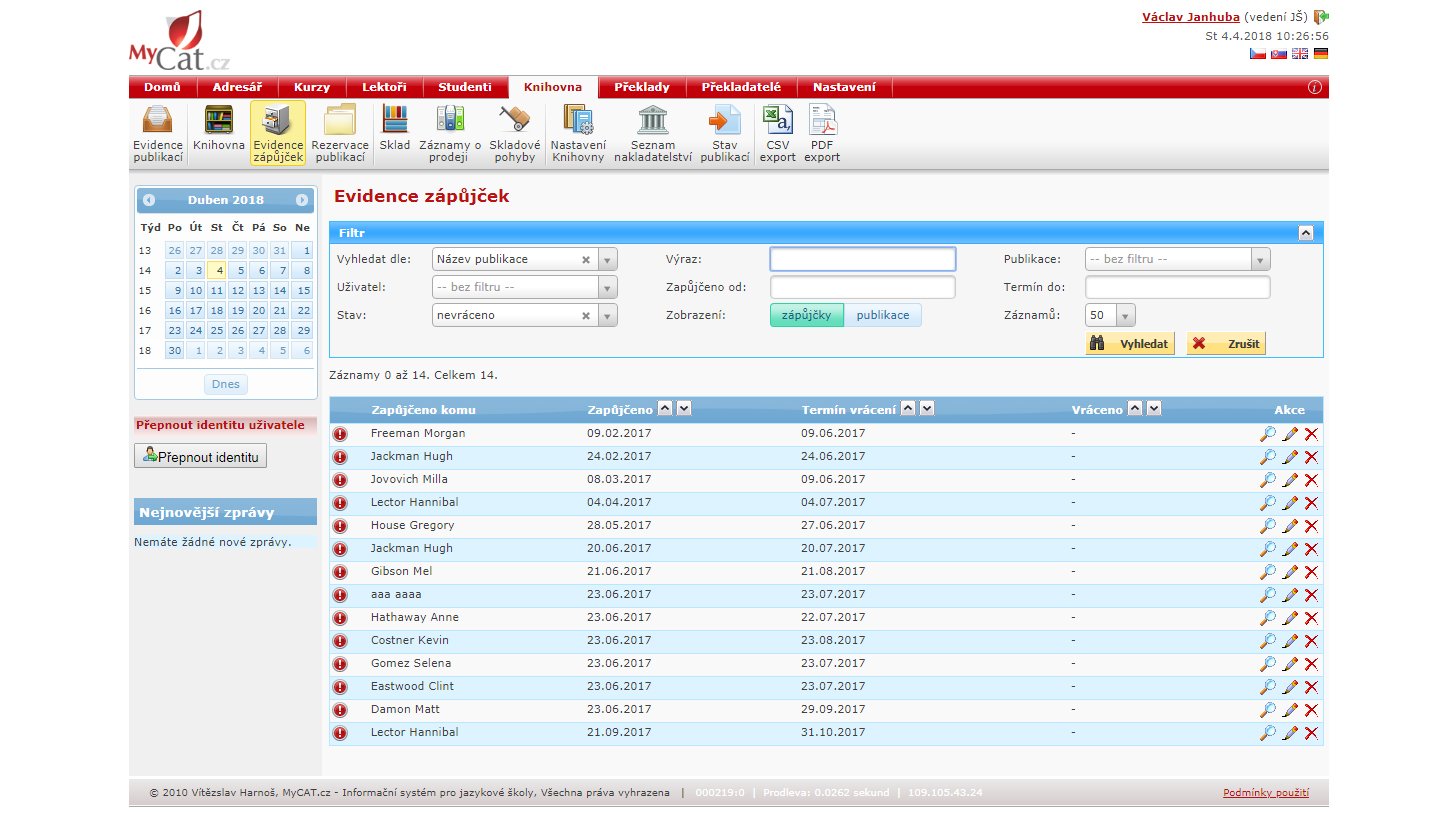Click the Zapůjčeno od date field

[863, 287]
